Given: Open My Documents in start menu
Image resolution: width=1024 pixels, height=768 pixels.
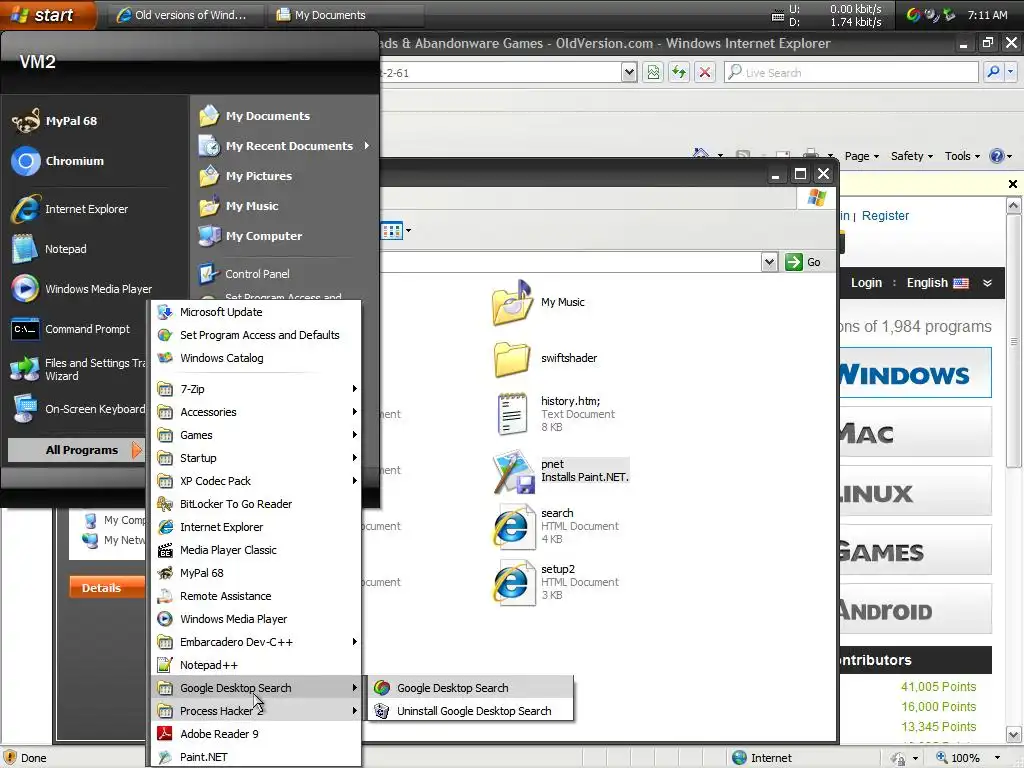Looking at the screenshot, I should pyautogui.click(x=255, y=116).
